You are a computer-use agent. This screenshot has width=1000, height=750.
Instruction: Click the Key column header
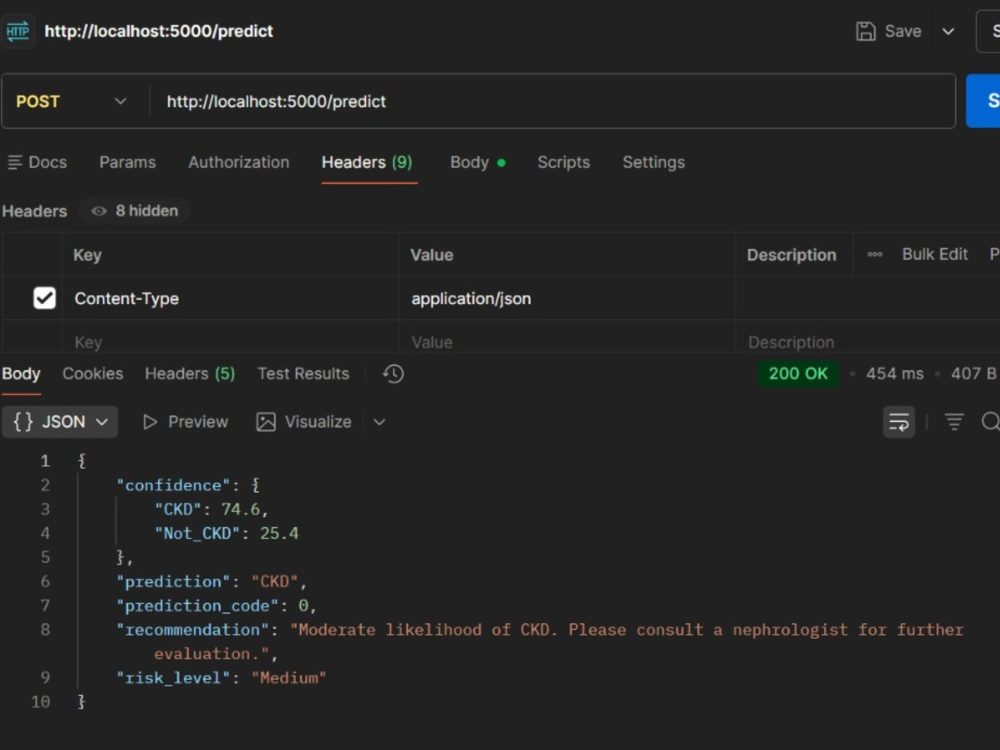tap(87, 255)
